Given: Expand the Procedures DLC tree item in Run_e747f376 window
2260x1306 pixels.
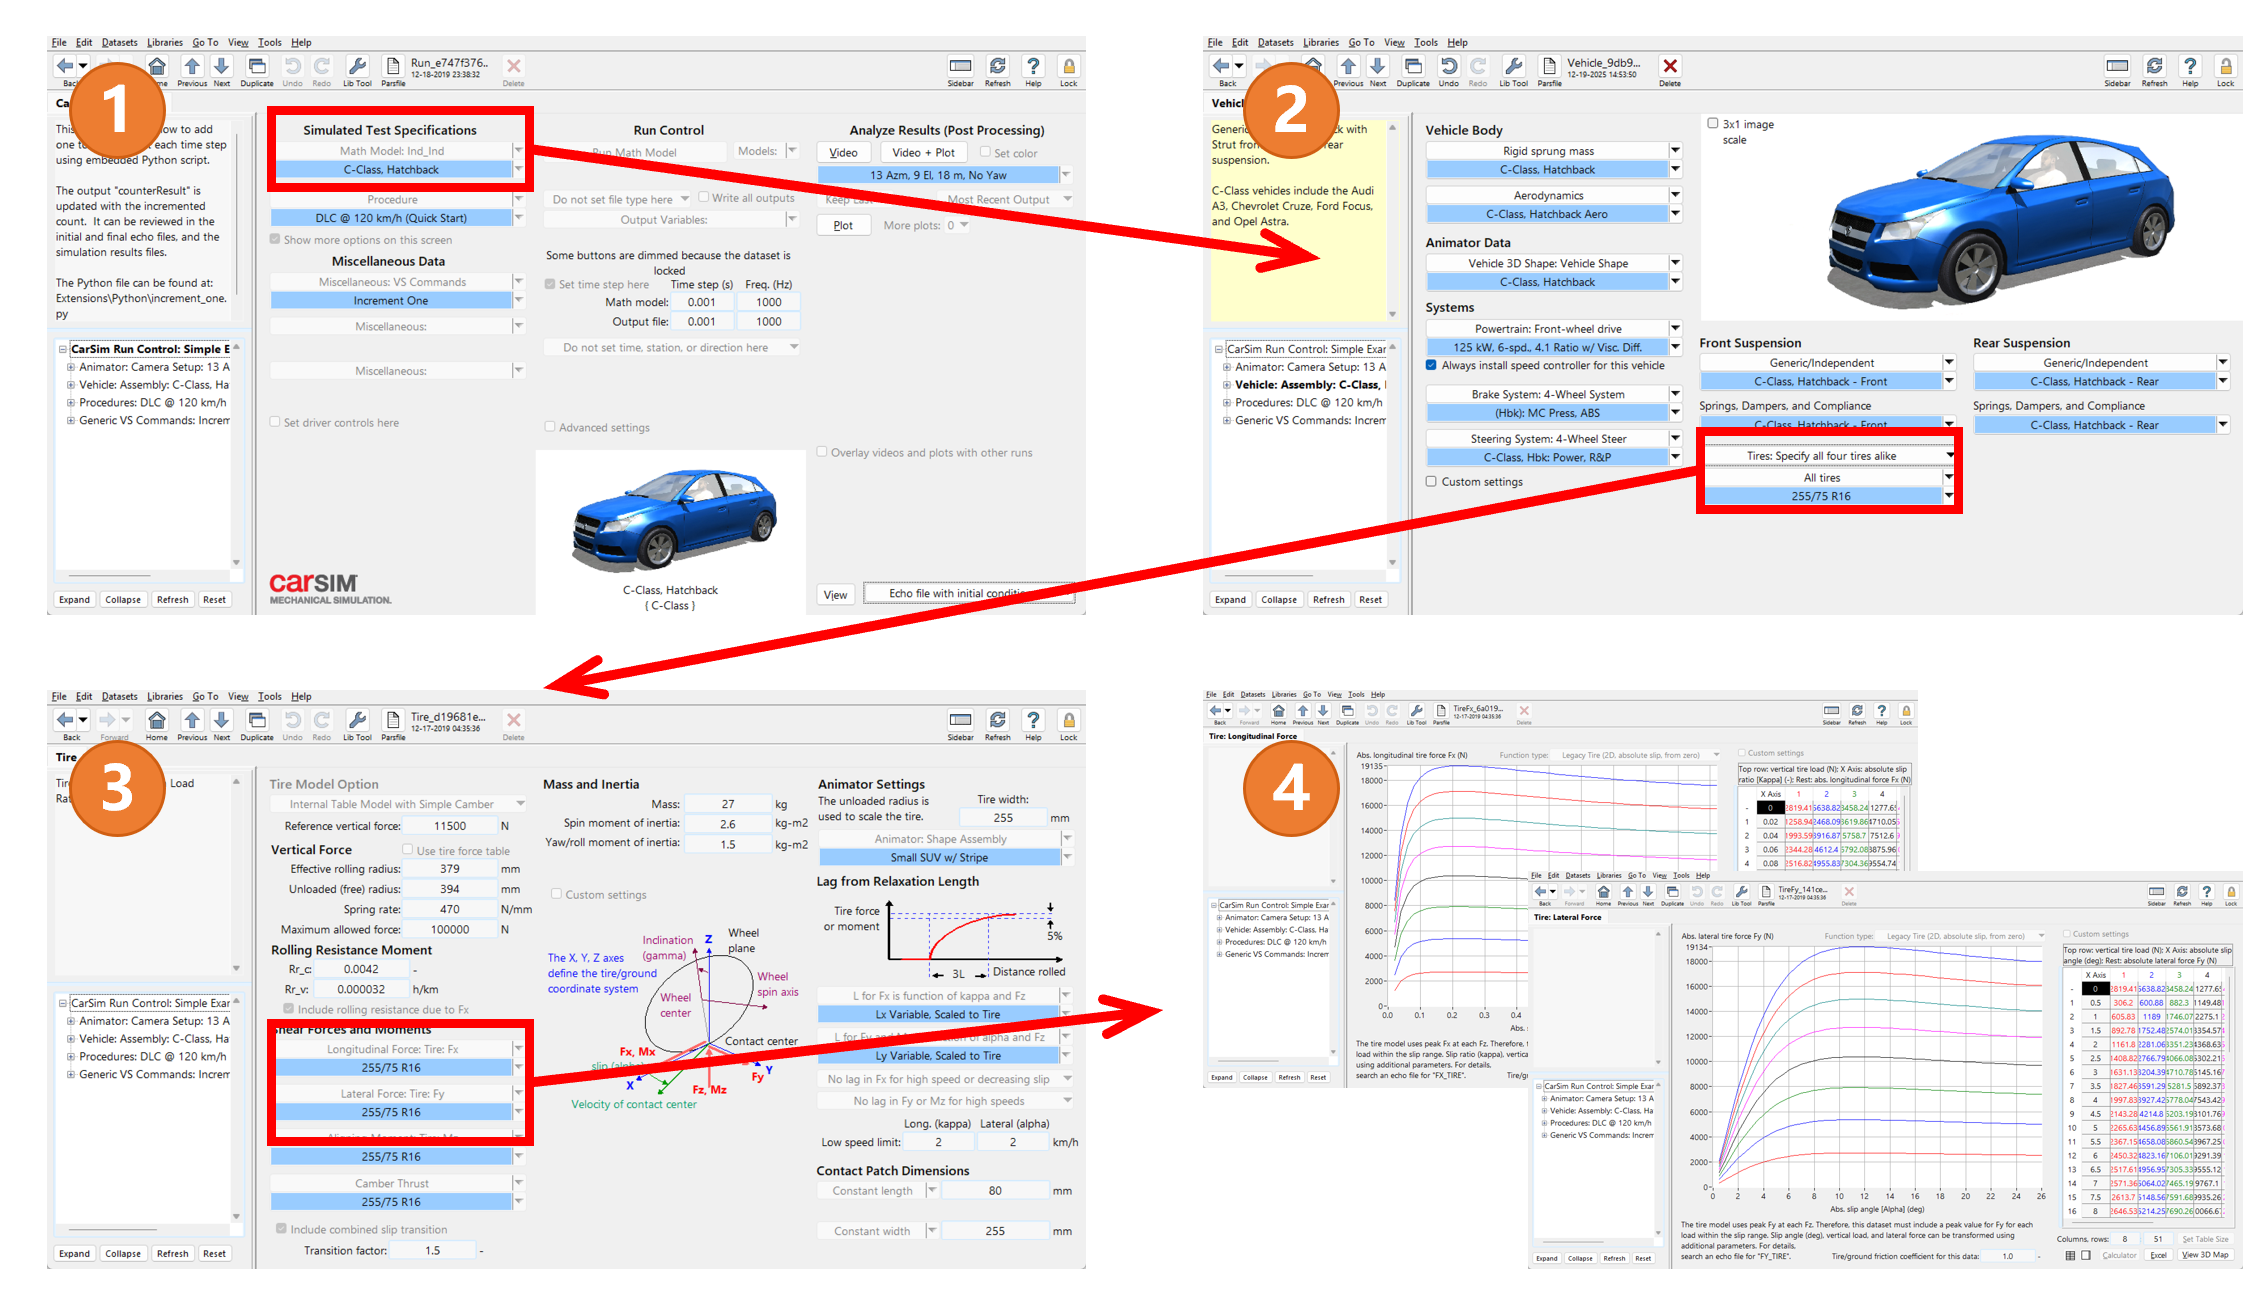Looking at the screenshot, I should pyautogui.click(x=71, y=403).
